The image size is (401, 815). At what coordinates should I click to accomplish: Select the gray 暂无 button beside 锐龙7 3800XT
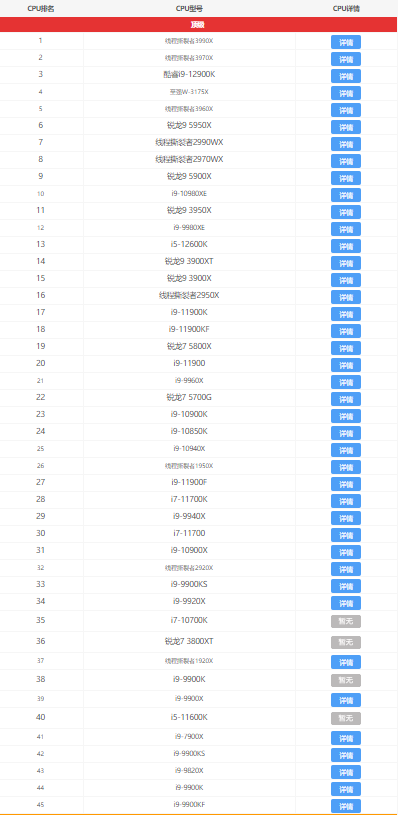coord(345,642)
